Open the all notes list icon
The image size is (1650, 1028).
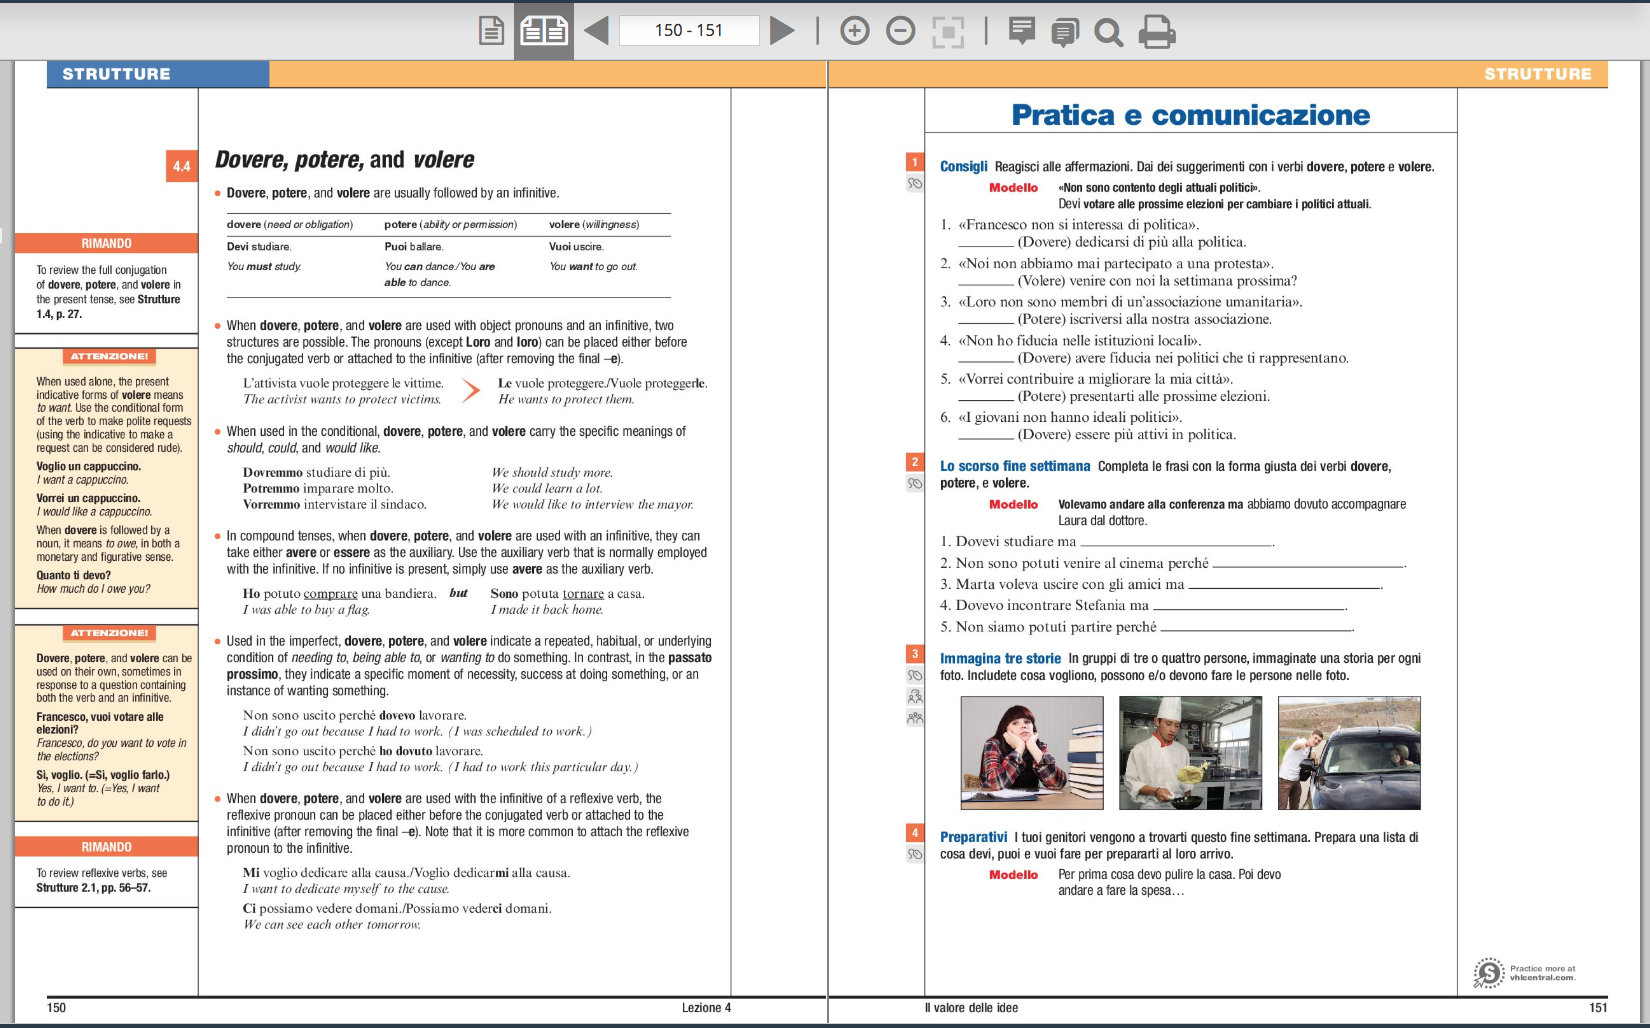pyautogui.click(x=1064, y=32)
